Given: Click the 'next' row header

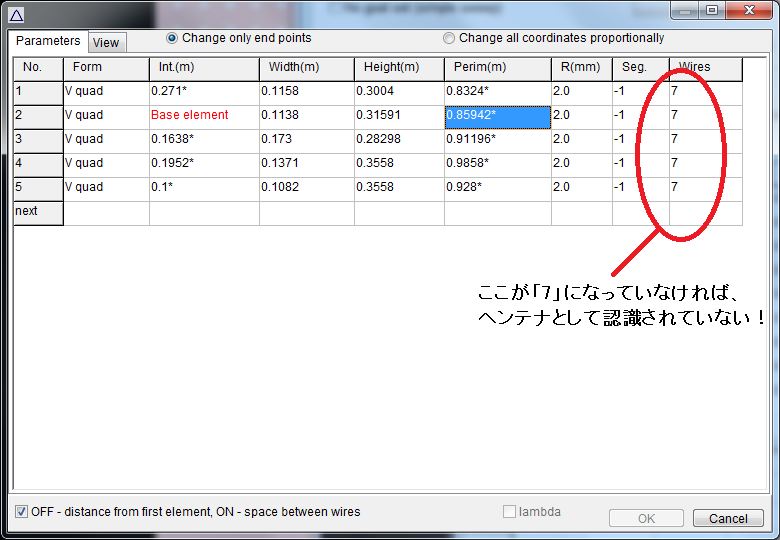Looking at the screenshot, I should (x=38, y=213).
